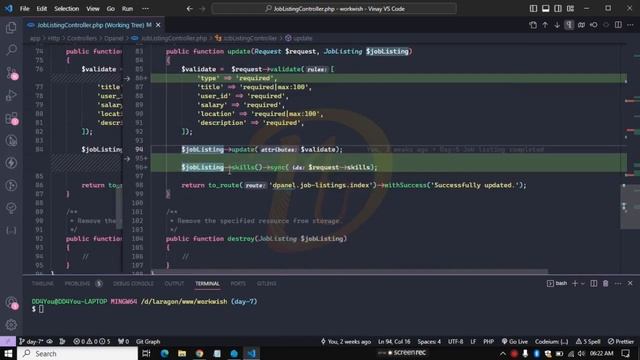Change indentation via Spaces: 4
This screenshot has width=640, height=360.
pos(429,342)
